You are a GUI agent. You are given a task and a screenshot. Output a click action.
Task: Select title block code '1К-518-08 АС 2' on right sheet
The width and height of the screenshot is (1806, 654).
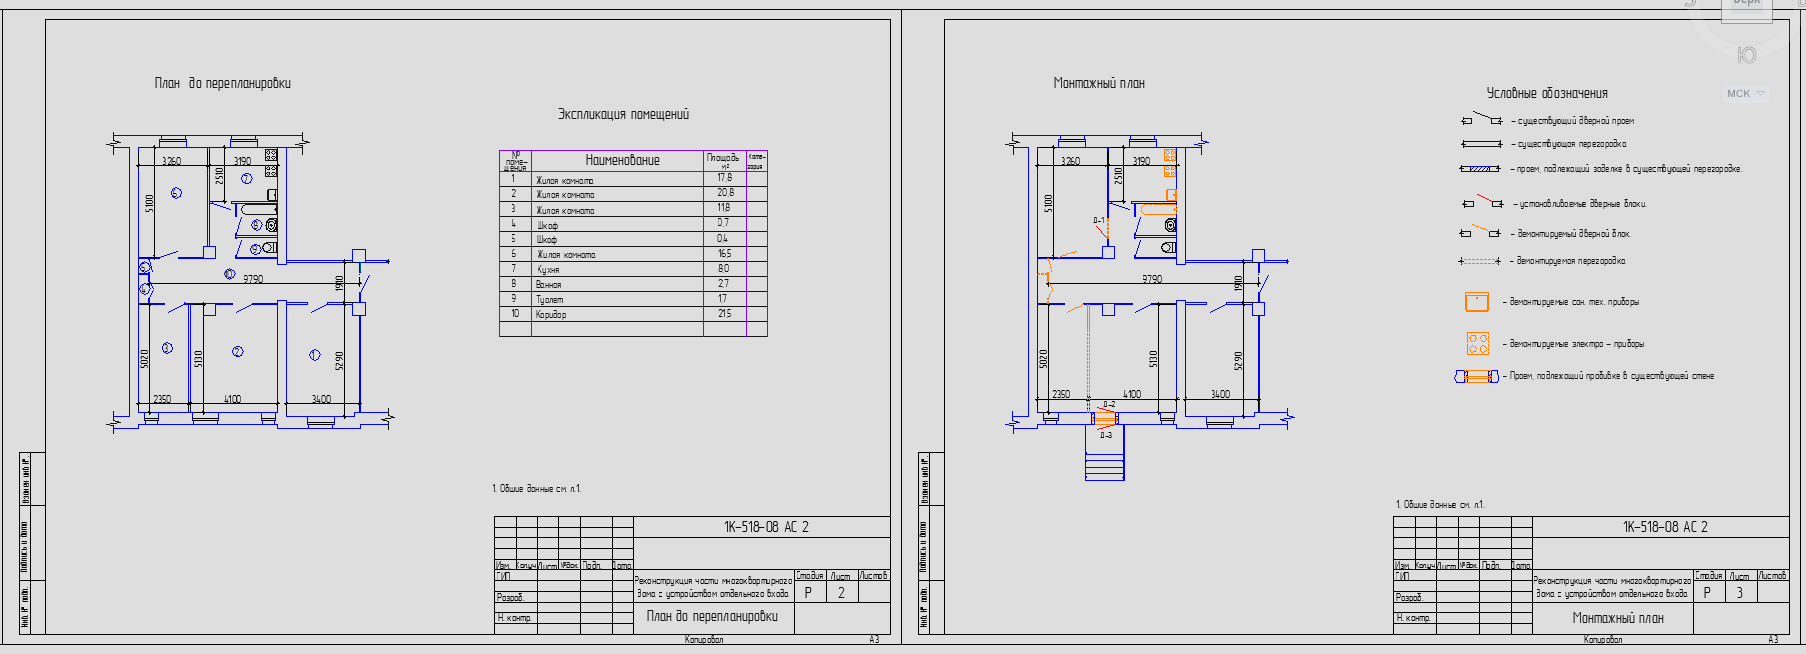click(1665, 527)
